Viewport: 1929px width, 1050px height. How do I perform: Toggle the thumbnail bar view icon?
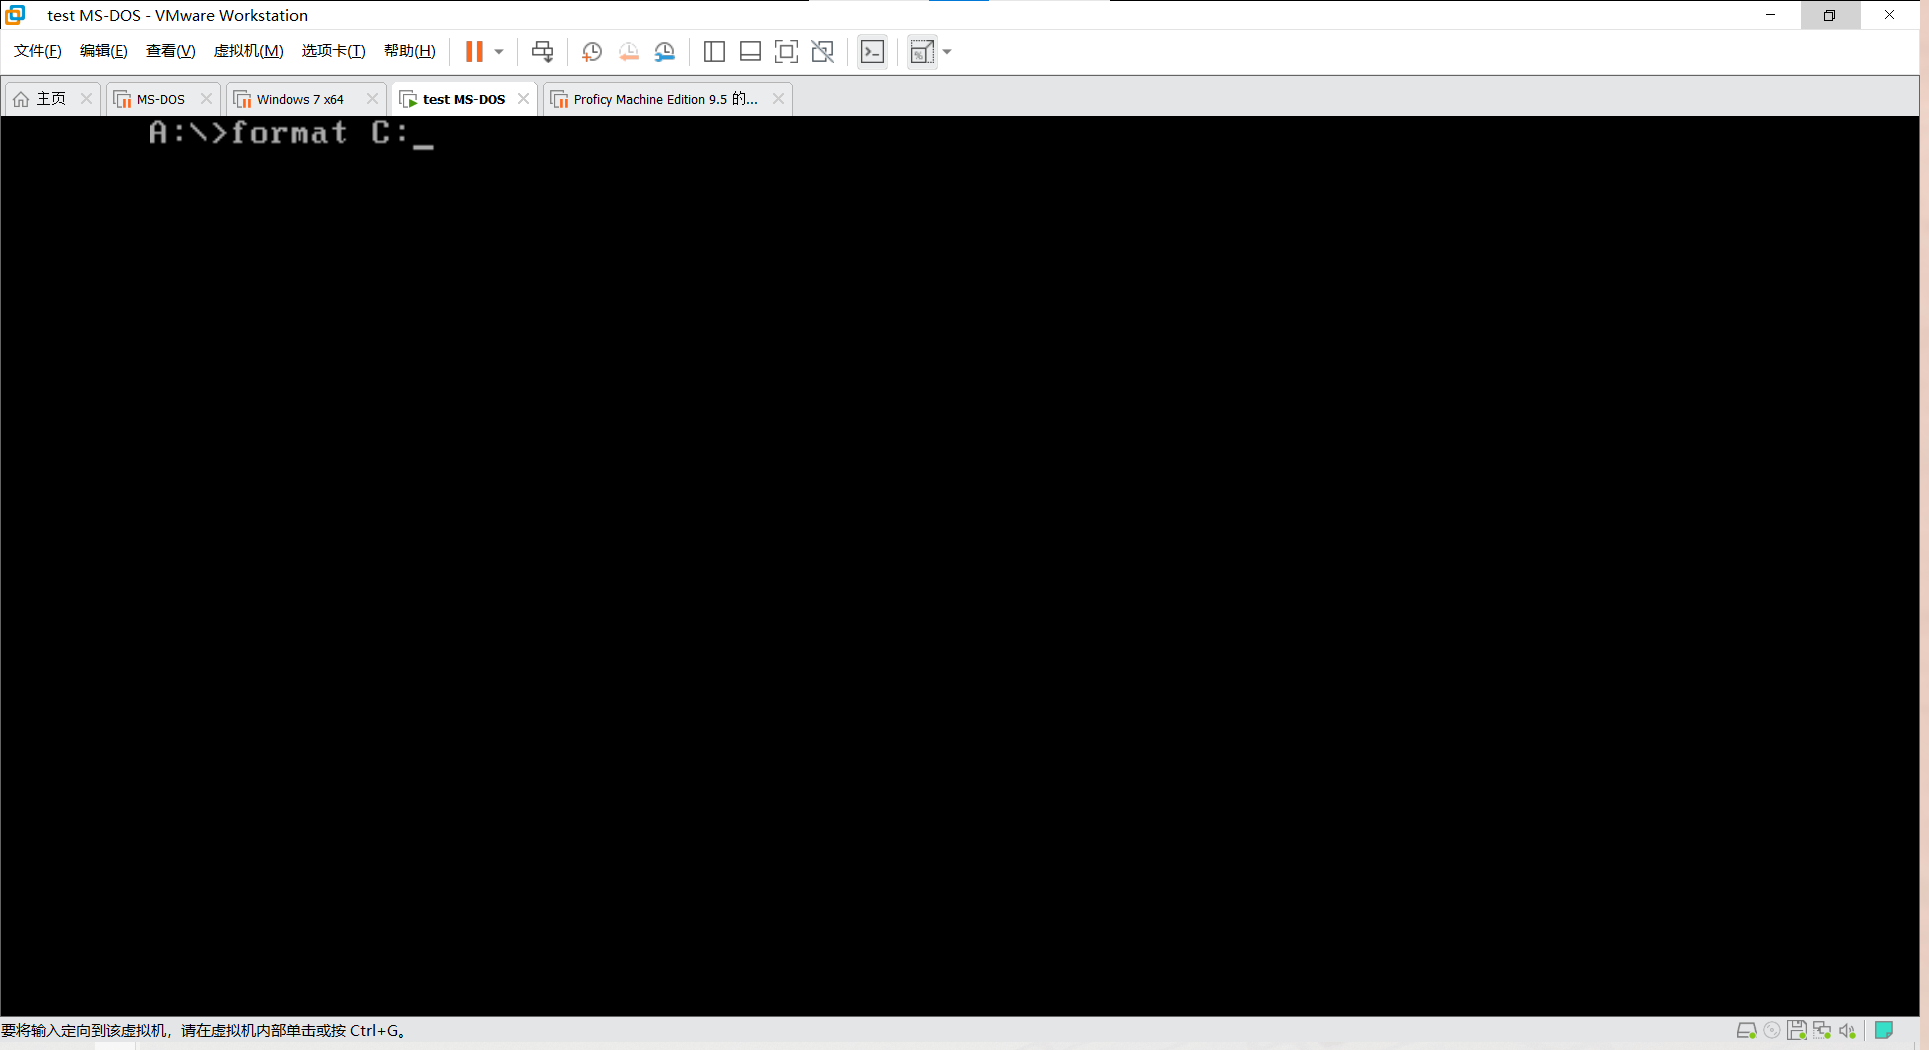750,52
